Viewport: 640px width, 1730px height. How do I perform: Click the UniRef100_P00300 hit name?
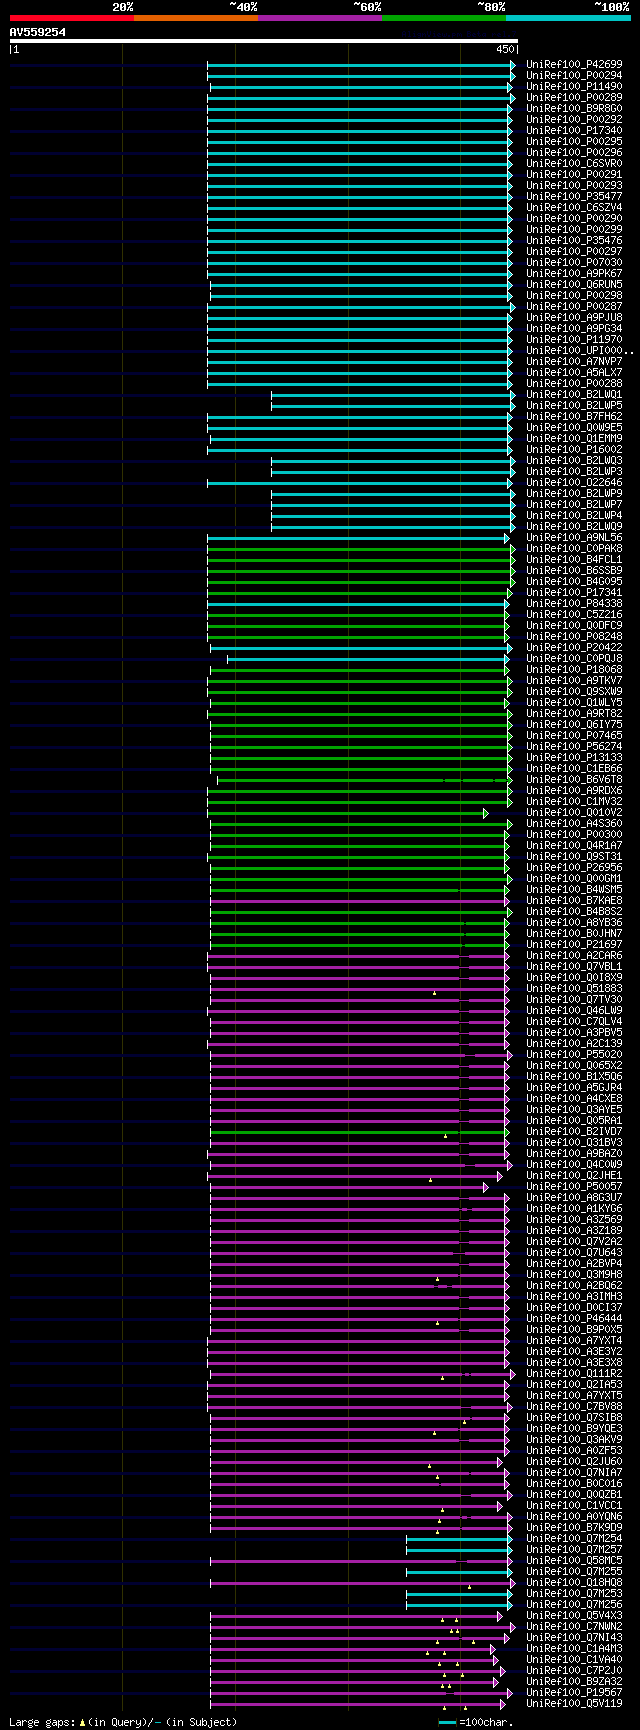(574, 835)
